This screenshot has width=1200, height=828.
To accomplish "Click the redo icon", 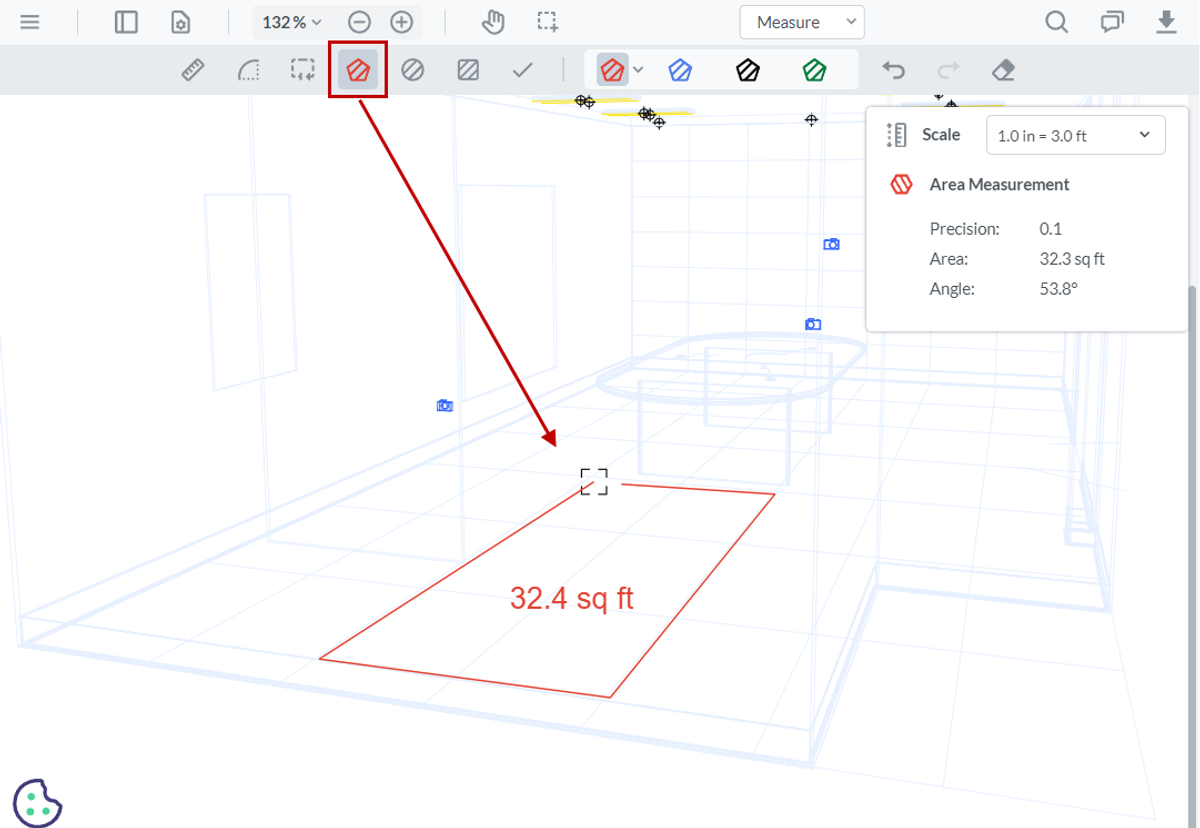I will coord(948,70).
